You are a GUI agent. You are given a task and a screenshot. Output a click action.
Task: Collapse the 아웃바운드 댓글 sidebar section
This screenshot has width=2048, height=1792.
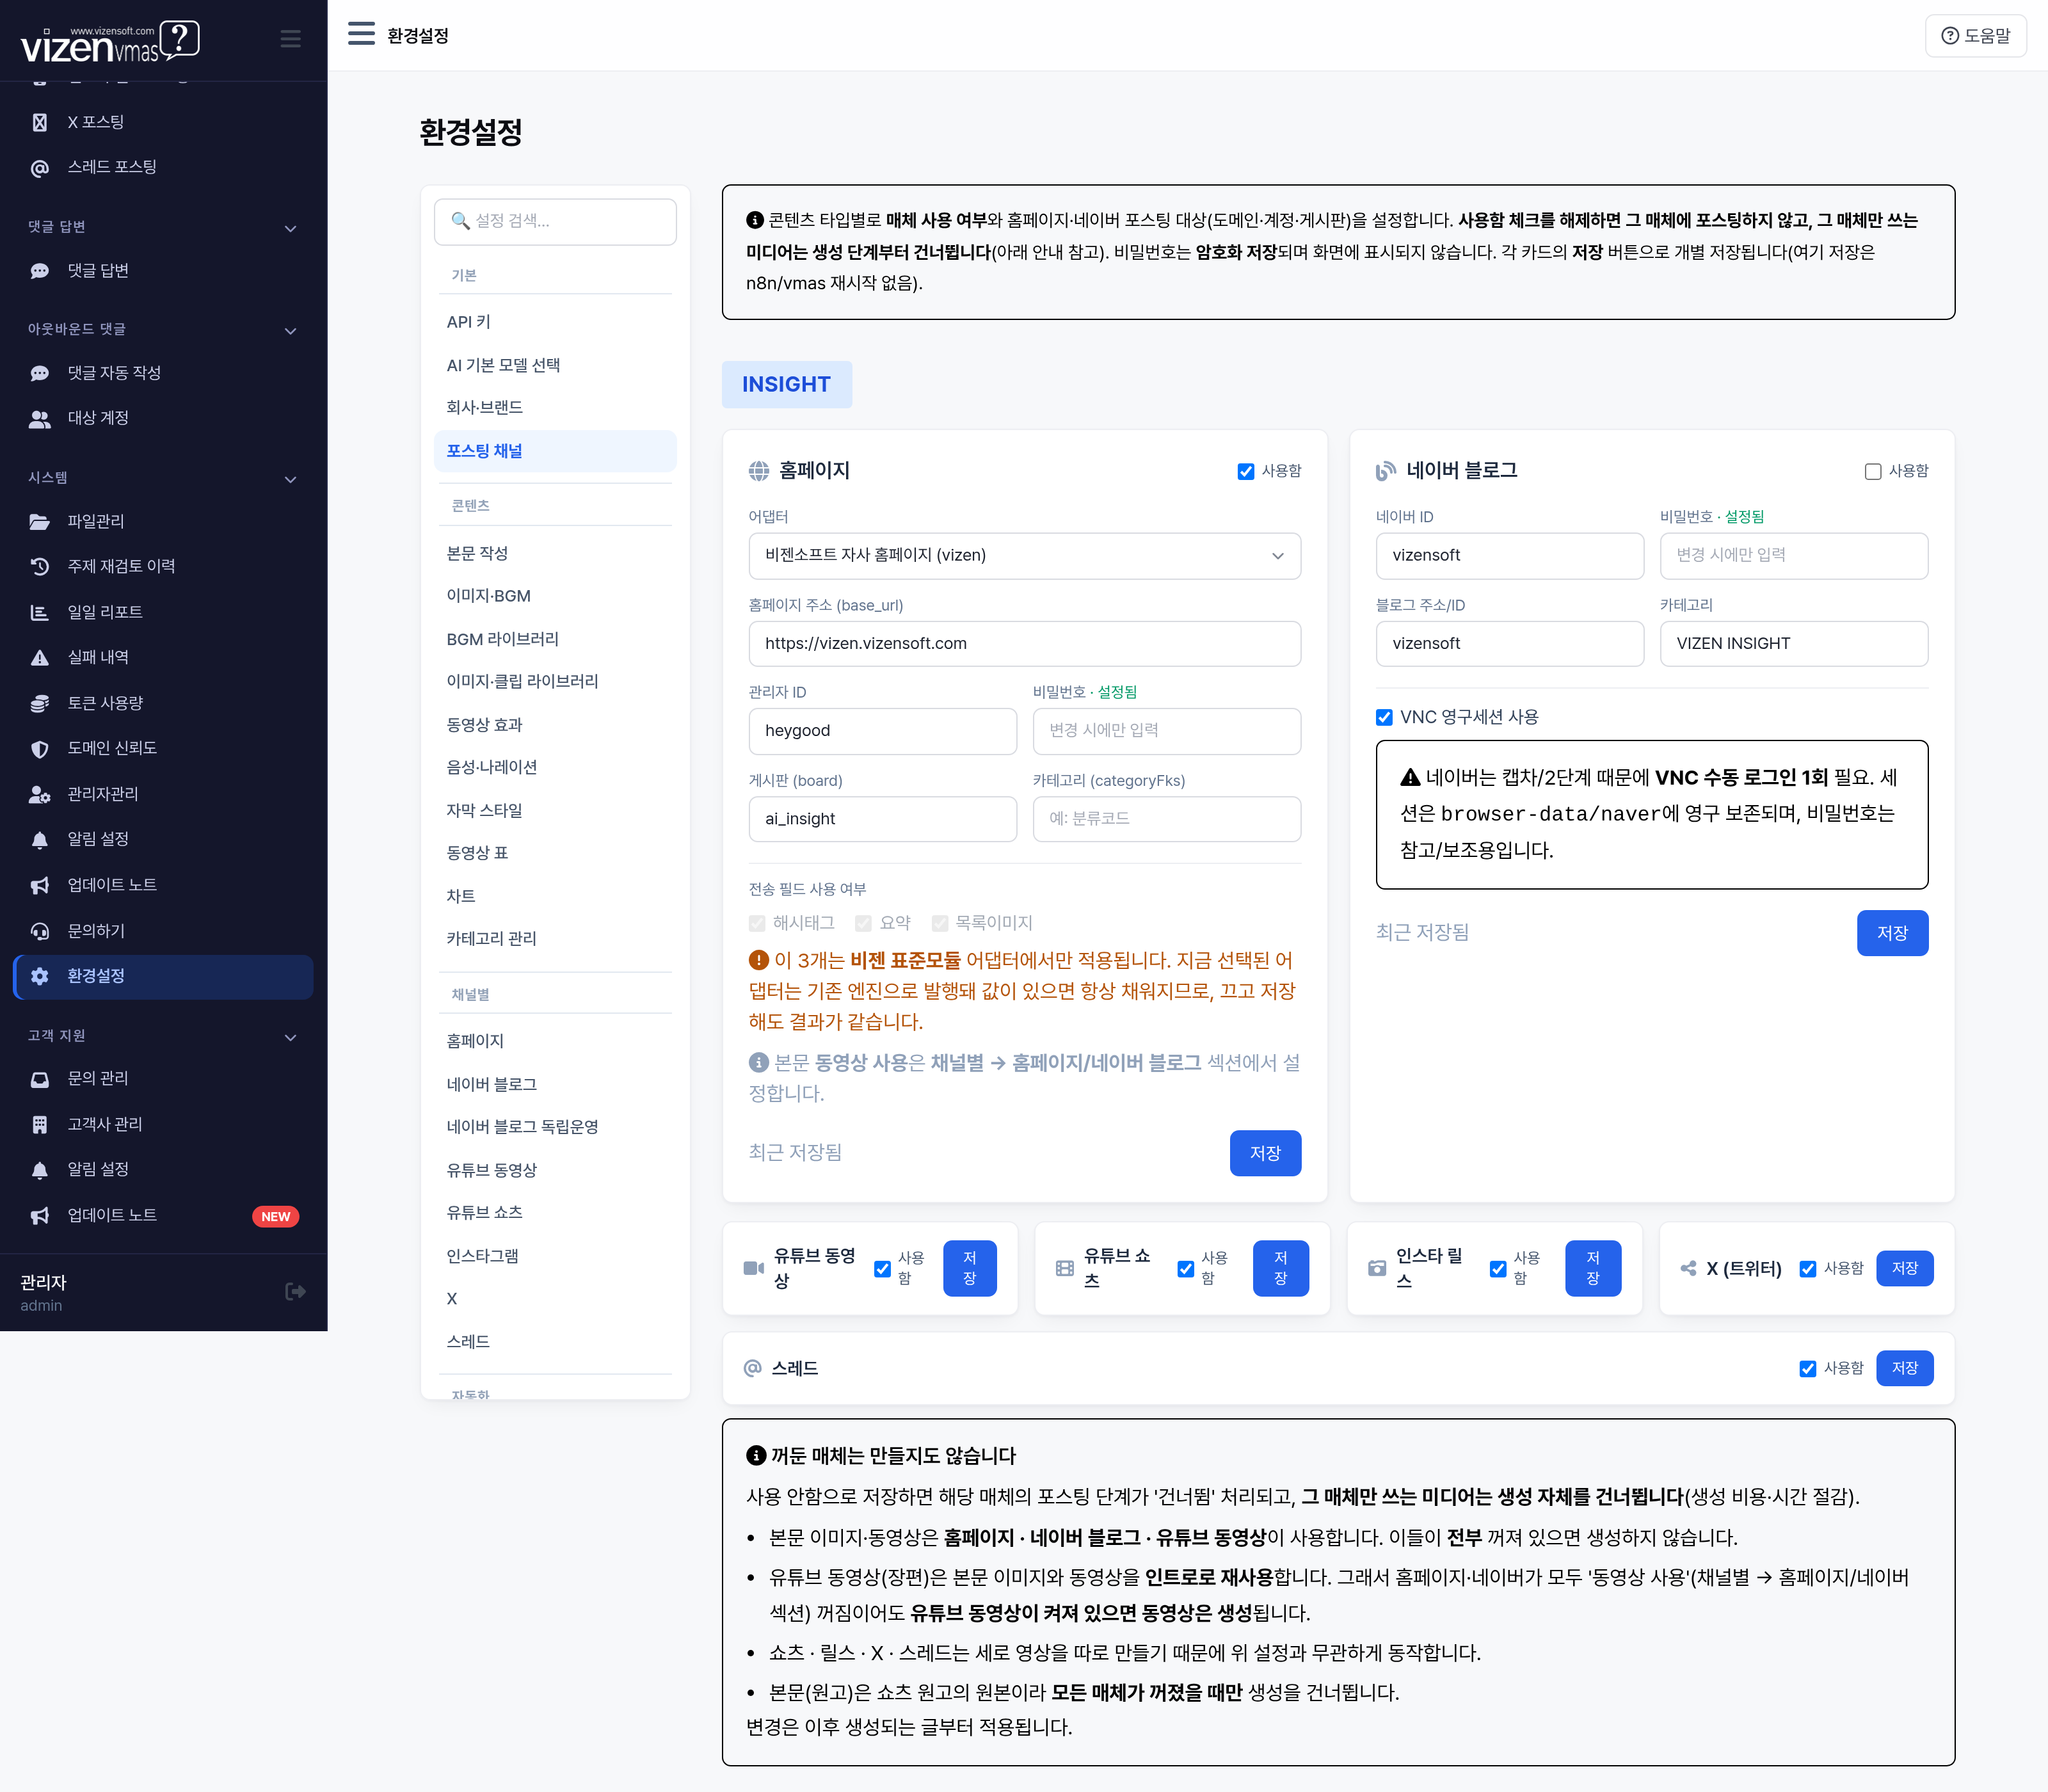point(290,330)
